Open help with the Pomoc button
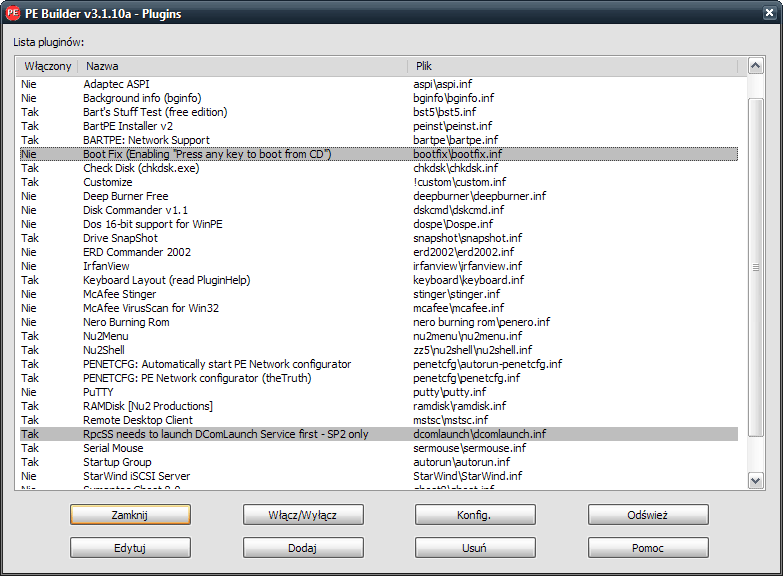The width and height of the screenshot is (783, 576). tap(648, 548)
